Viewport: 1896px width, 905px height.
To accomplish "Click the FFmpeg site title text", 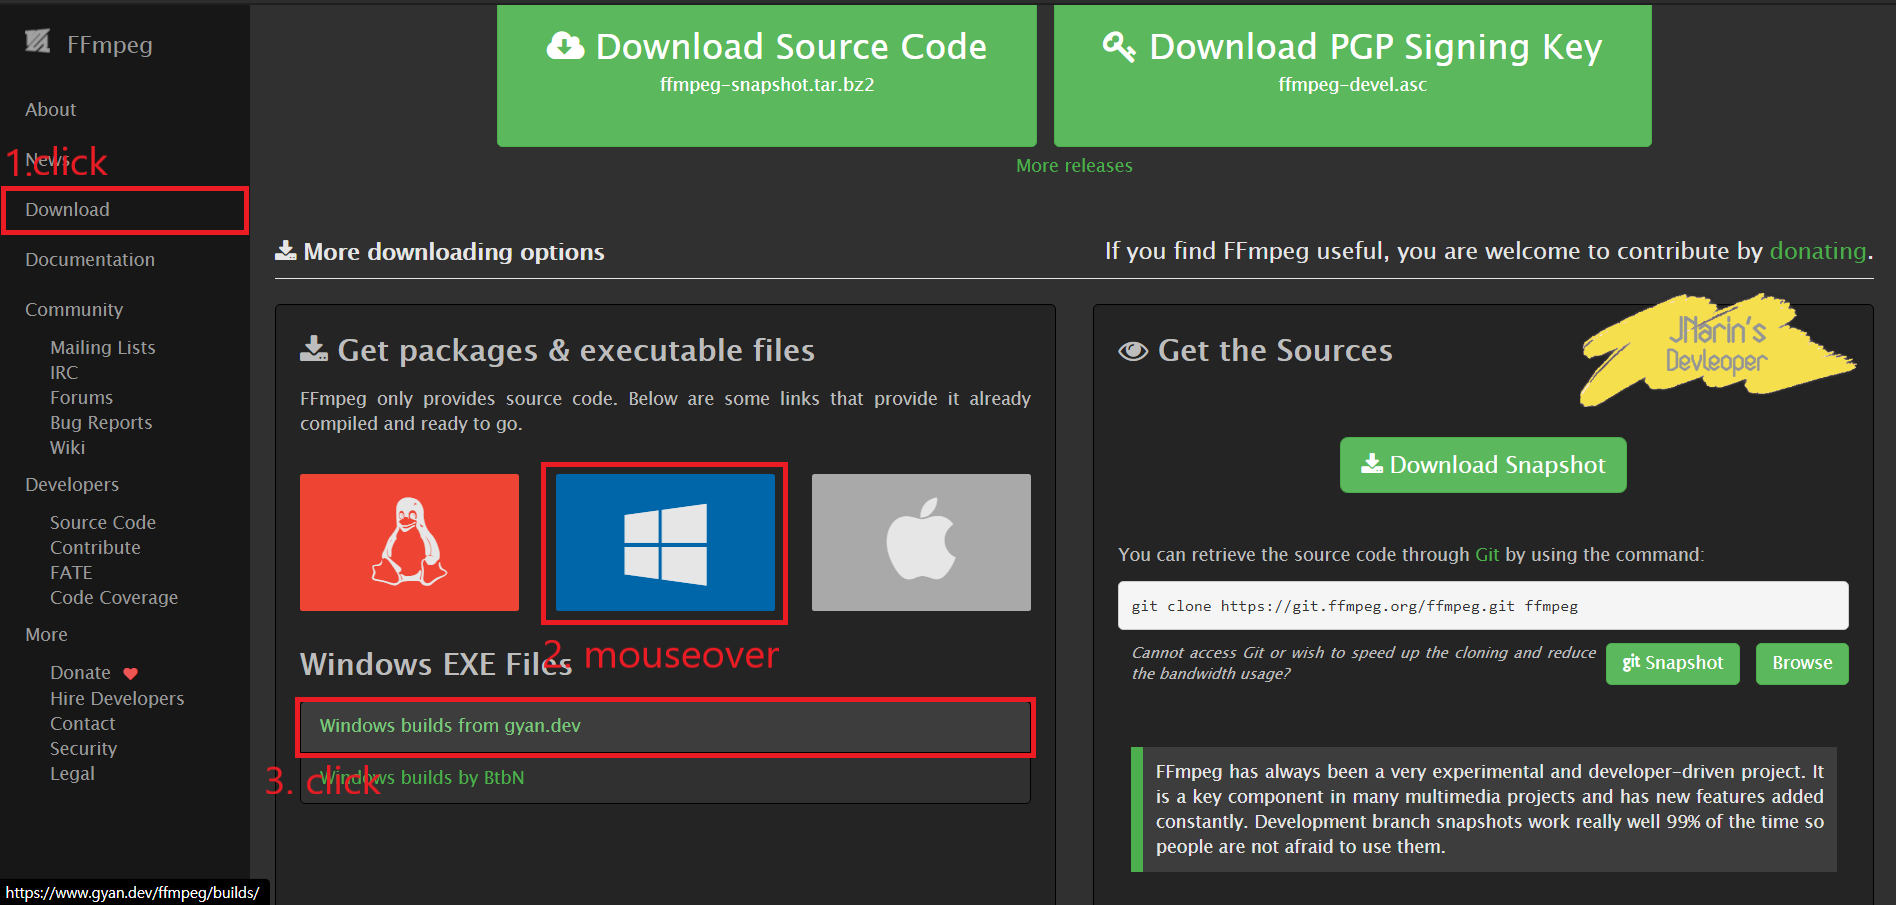I will (x=110, y=45).
